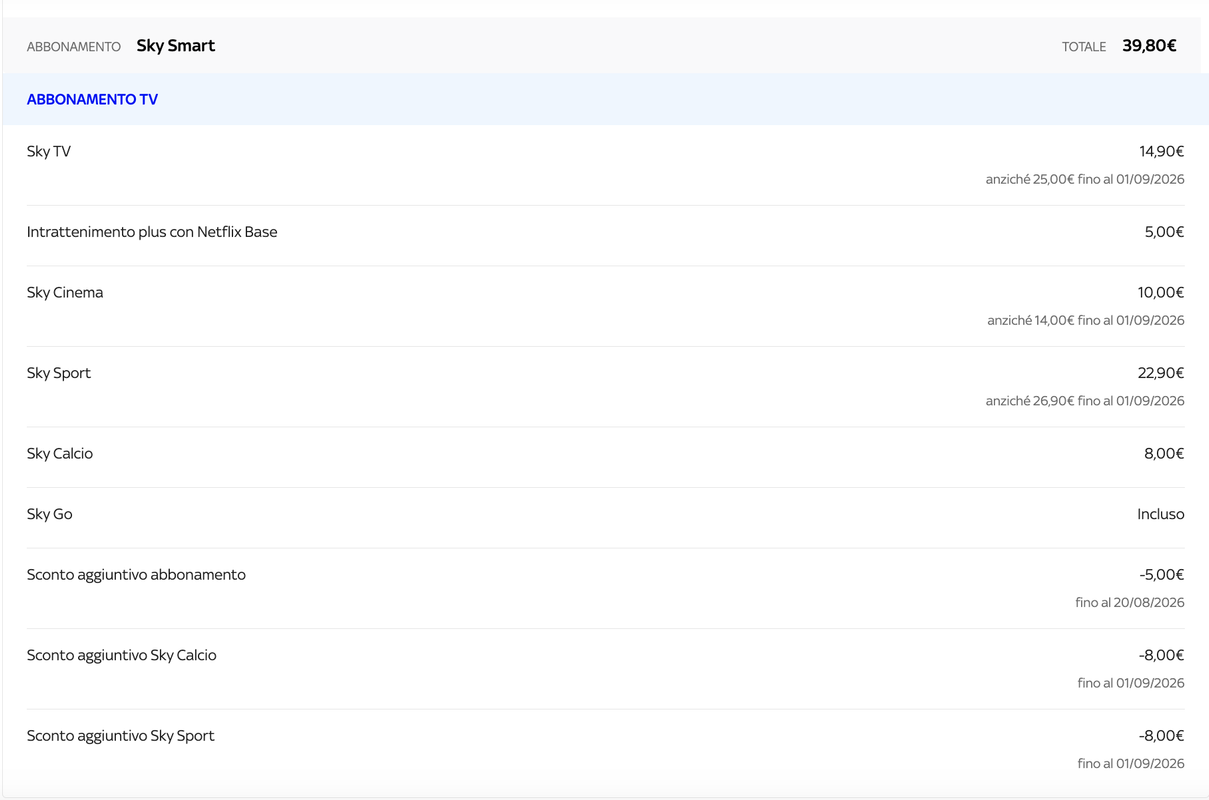Select the Sky Sport price 22,90€
The width and height of the screenshot is (1209, 800).
(x=1161, y=373)
